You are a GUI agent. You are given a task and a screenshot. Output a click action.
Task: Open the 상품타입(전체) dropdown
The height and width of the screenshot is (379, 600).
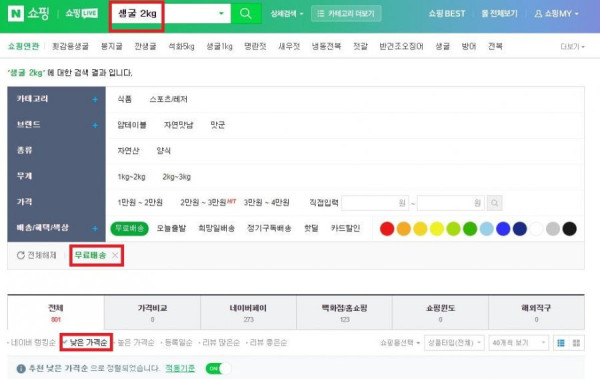point(454,343)
